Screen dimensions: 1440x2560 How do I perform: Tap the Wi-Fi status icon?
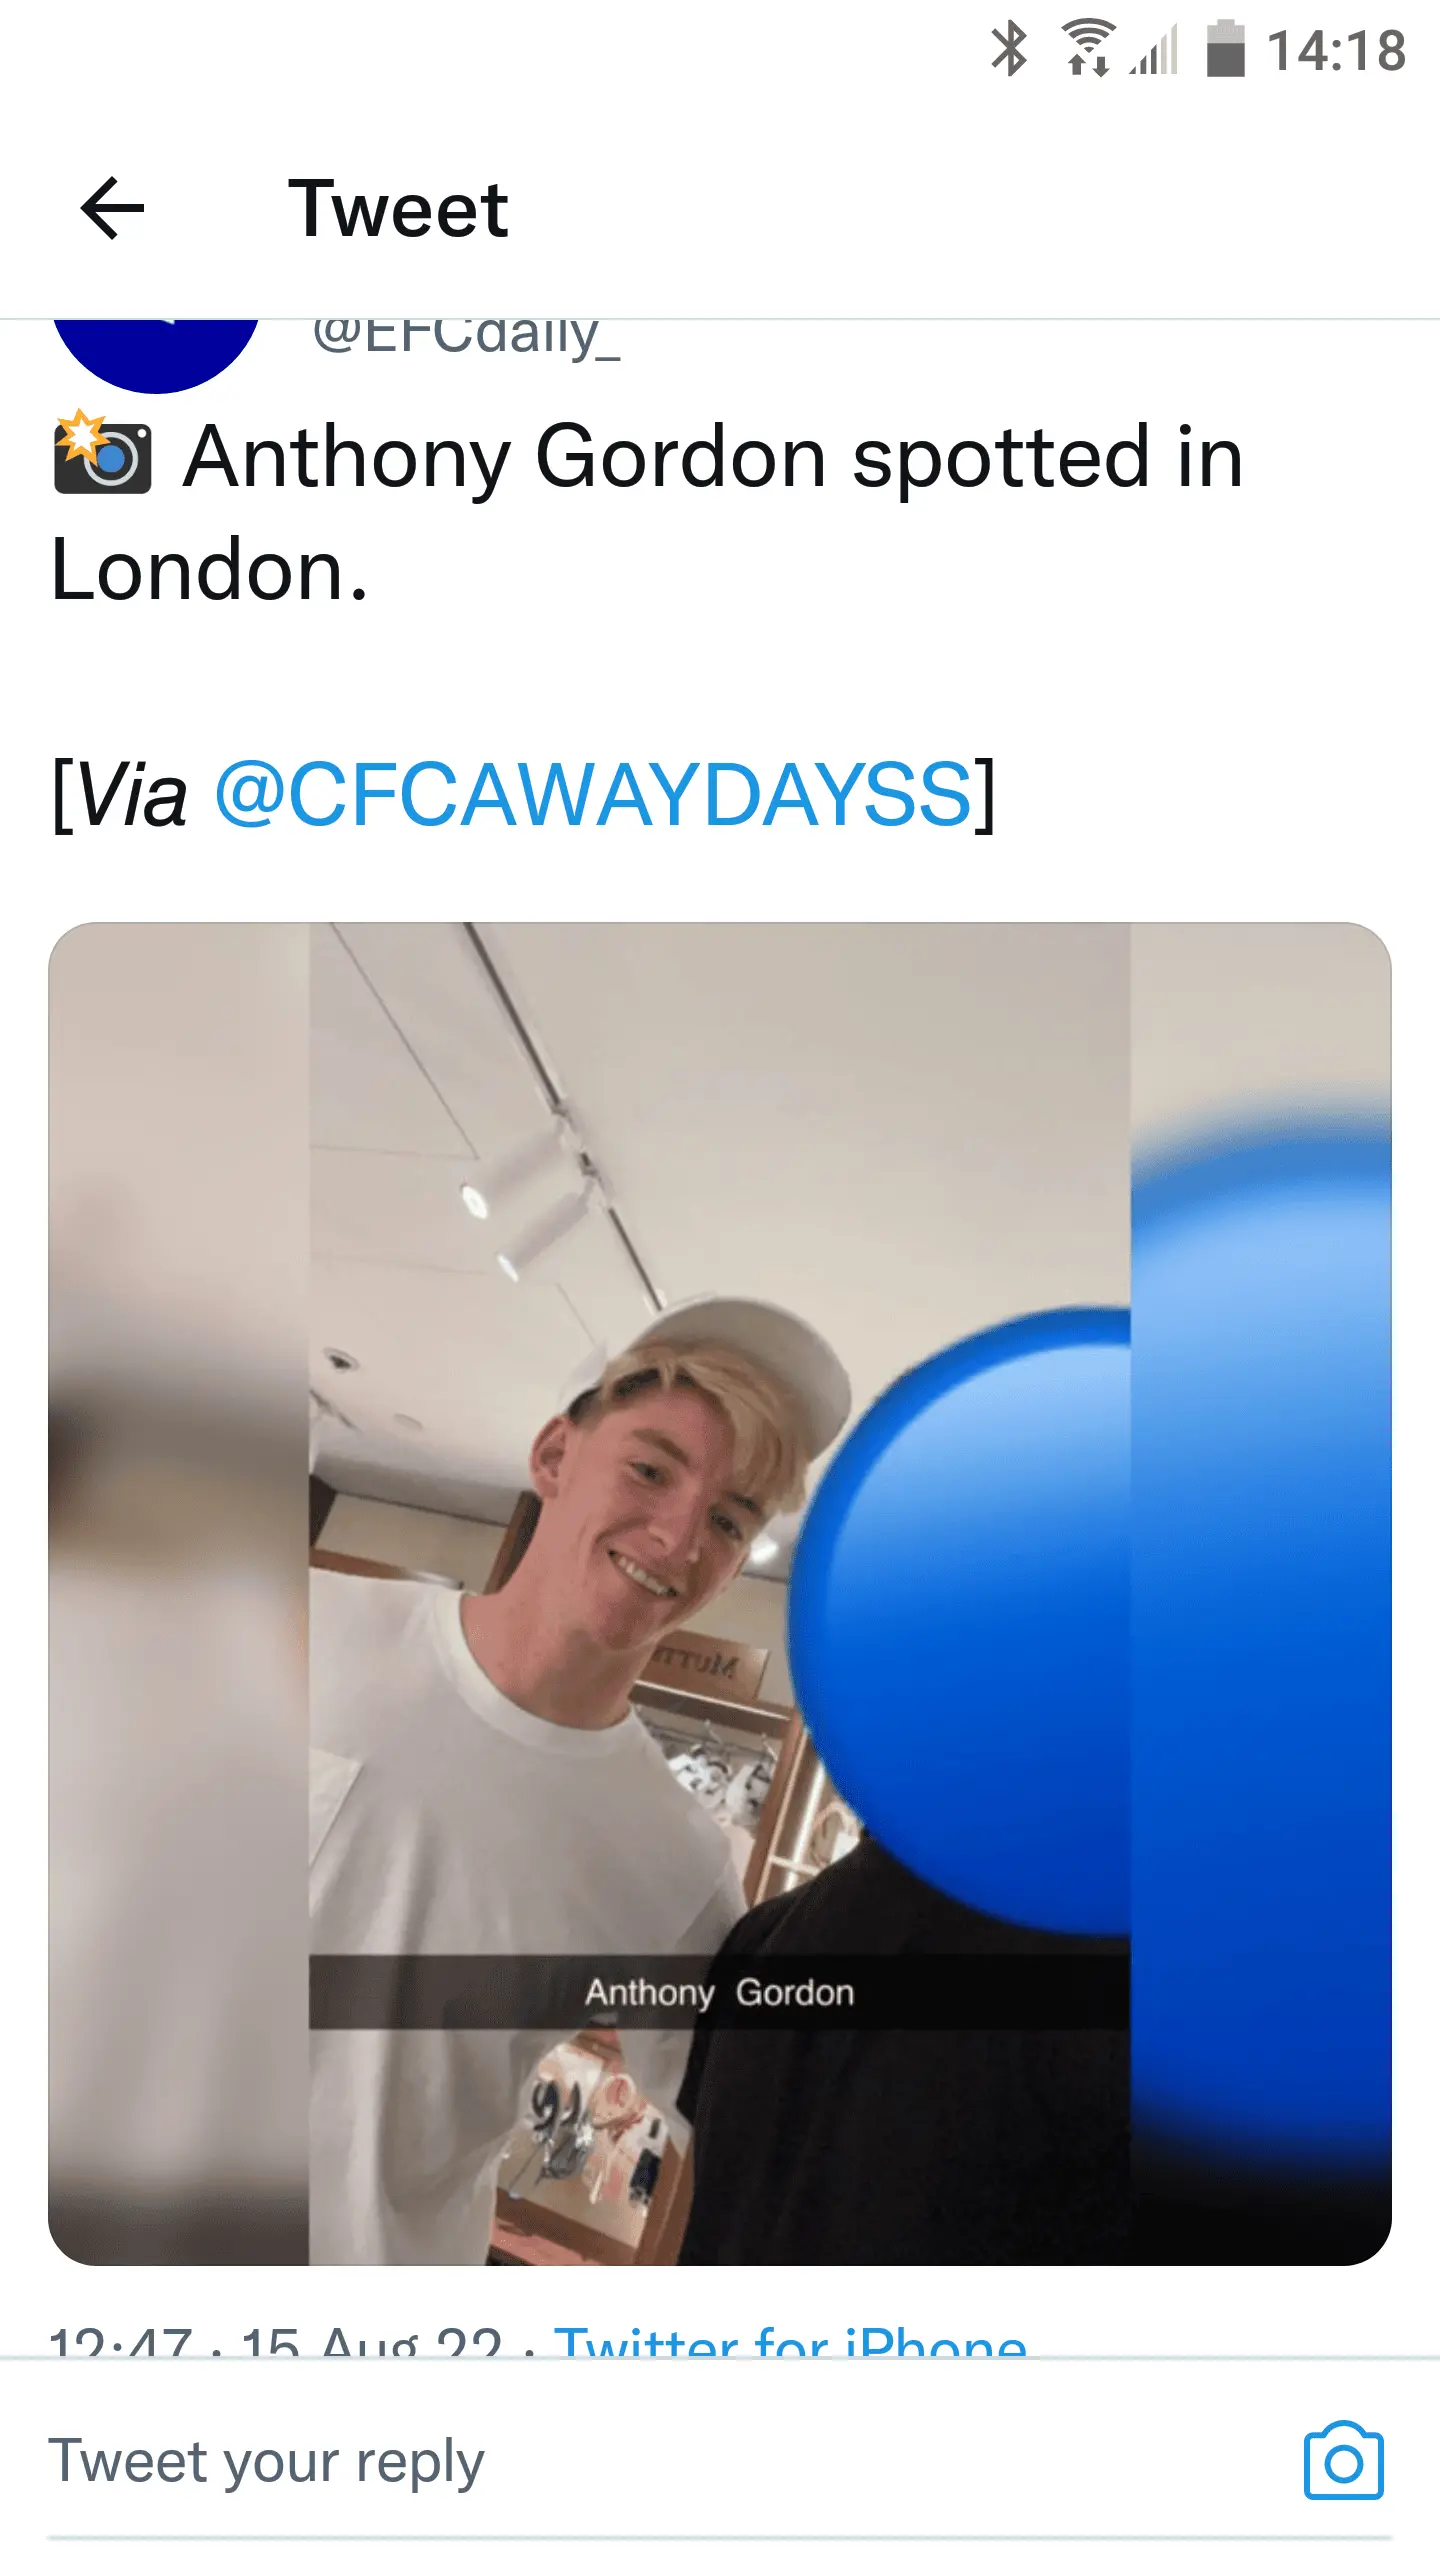pos(1088,48)
